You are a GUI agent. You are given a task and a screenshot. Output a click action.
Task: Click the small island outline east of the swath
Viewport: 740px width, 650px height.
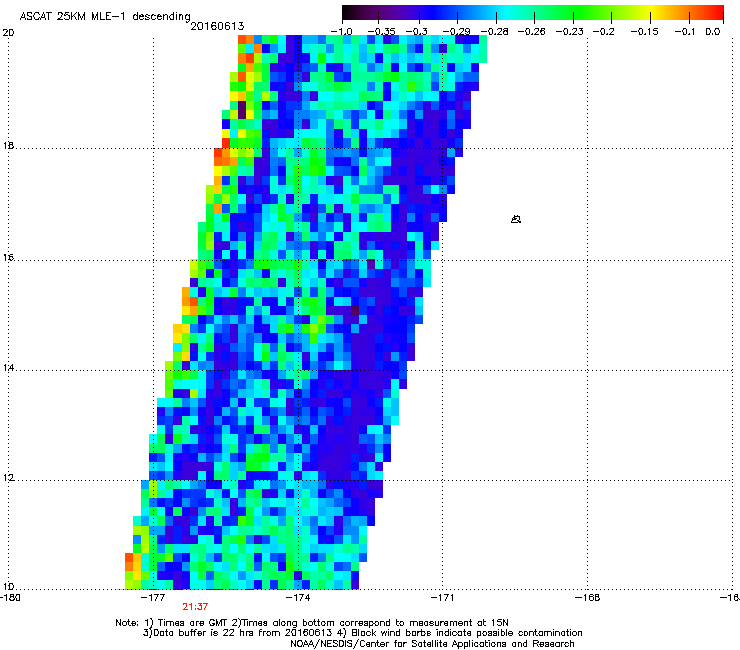(x=516, y=219)
